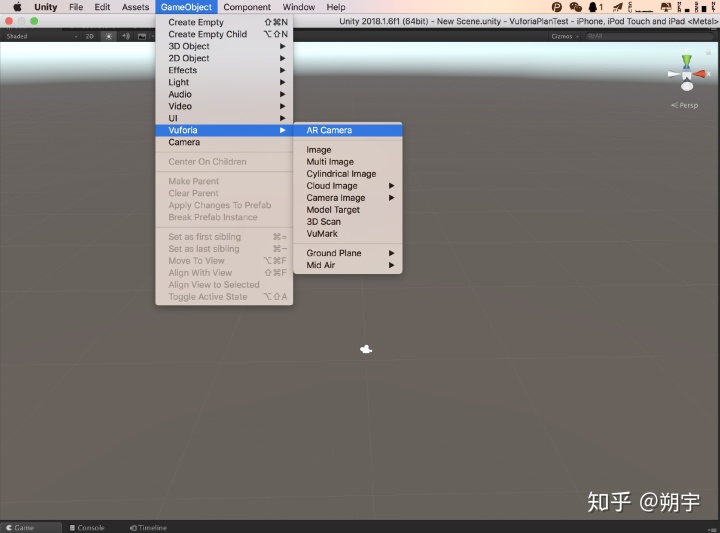Switch to the Console tab
Screen dimensions: 720x533
[87, 527]
